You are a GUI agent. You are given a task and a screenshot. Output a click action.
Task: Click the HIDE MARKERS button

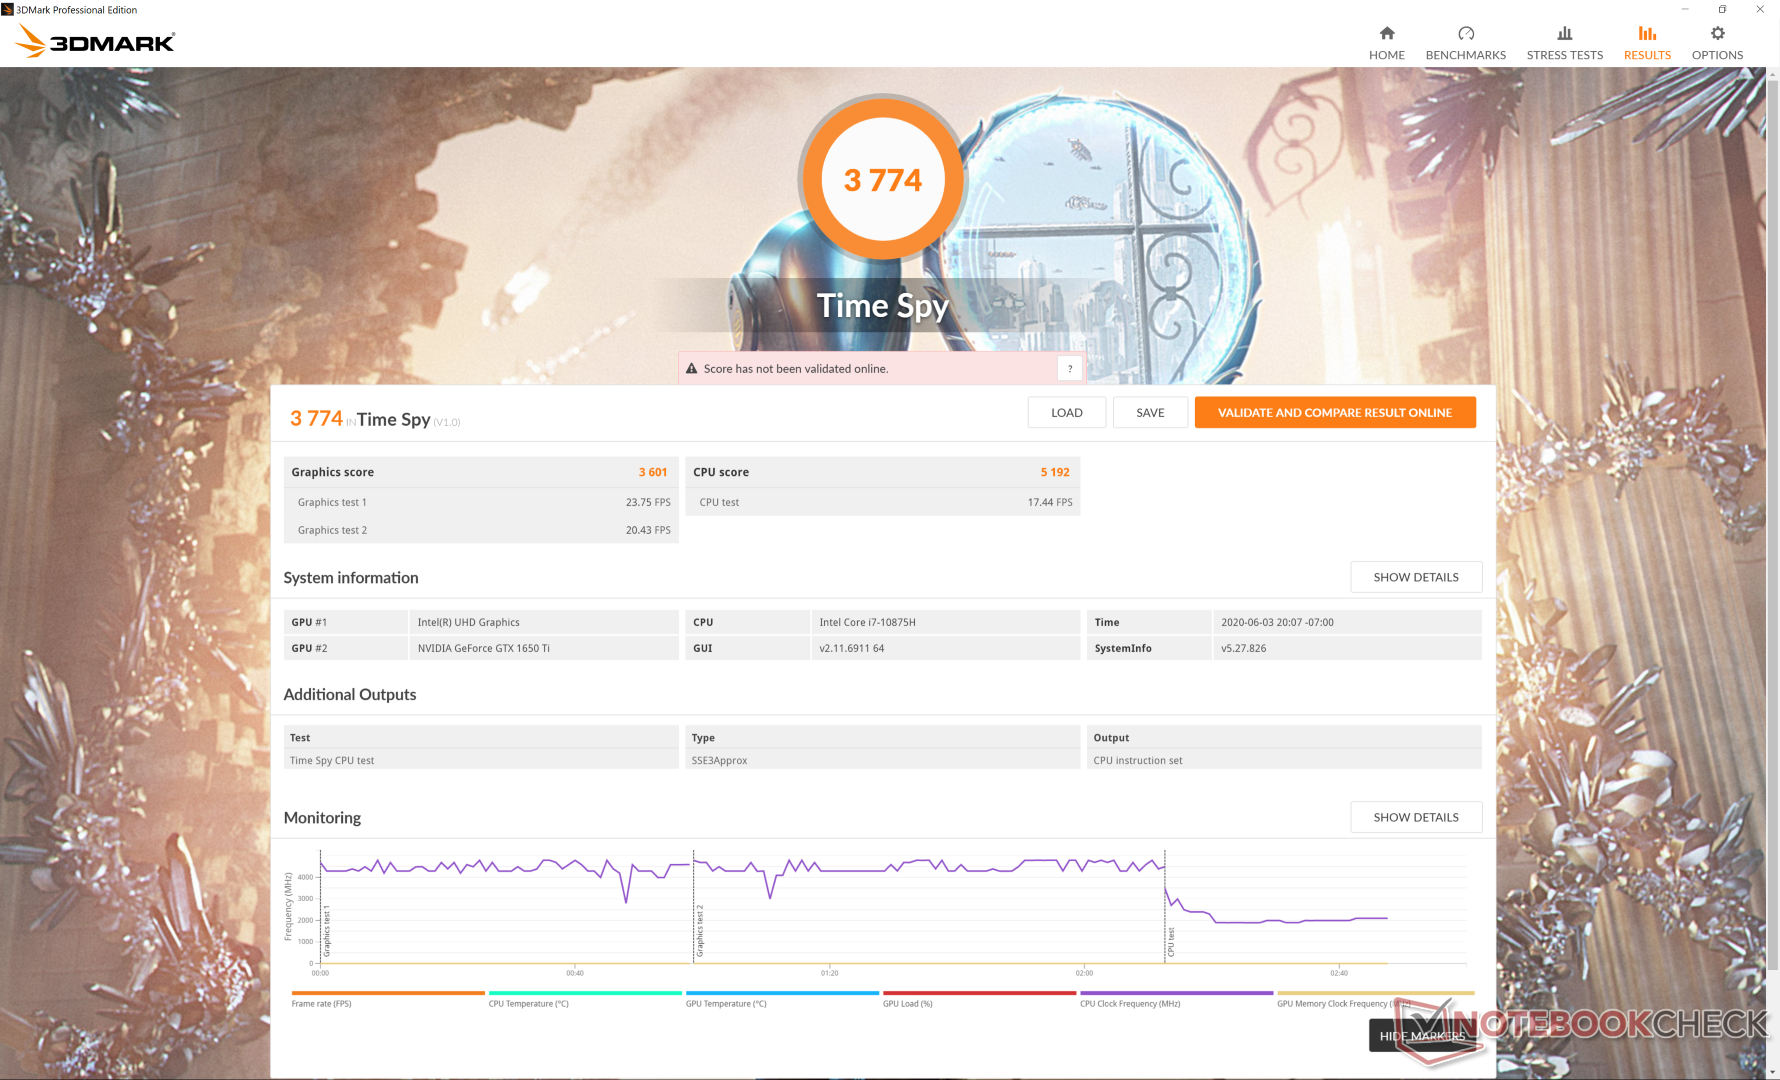(1422, 1036)
